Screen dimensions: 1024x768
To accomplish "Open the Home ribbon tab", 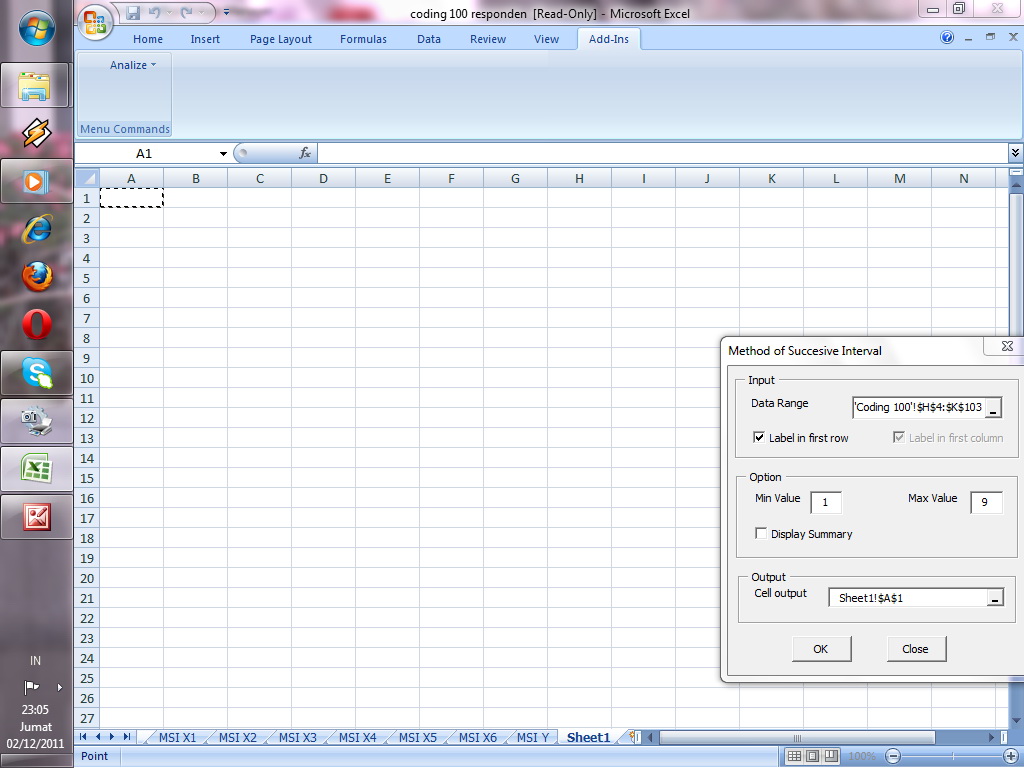I will tap(148, 39).
